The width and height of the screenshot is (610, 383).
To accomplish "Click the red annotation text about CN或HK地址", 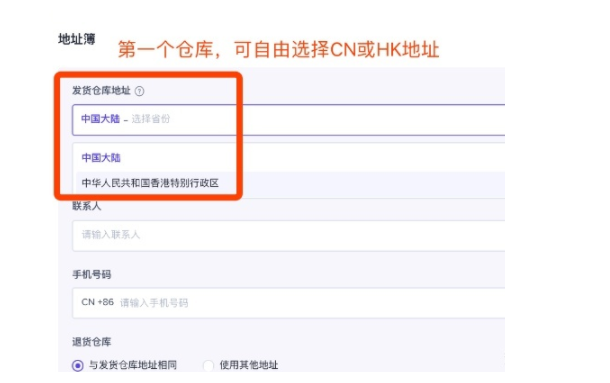I will tap(279, 49).
